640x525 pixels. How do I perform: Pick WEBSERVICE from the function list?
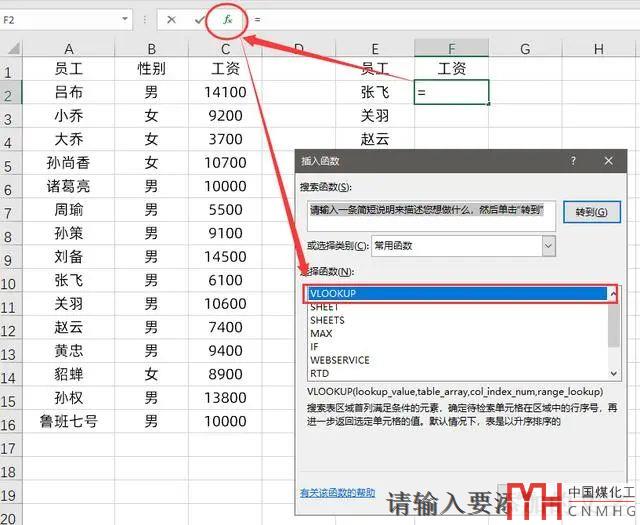point(339,359)
